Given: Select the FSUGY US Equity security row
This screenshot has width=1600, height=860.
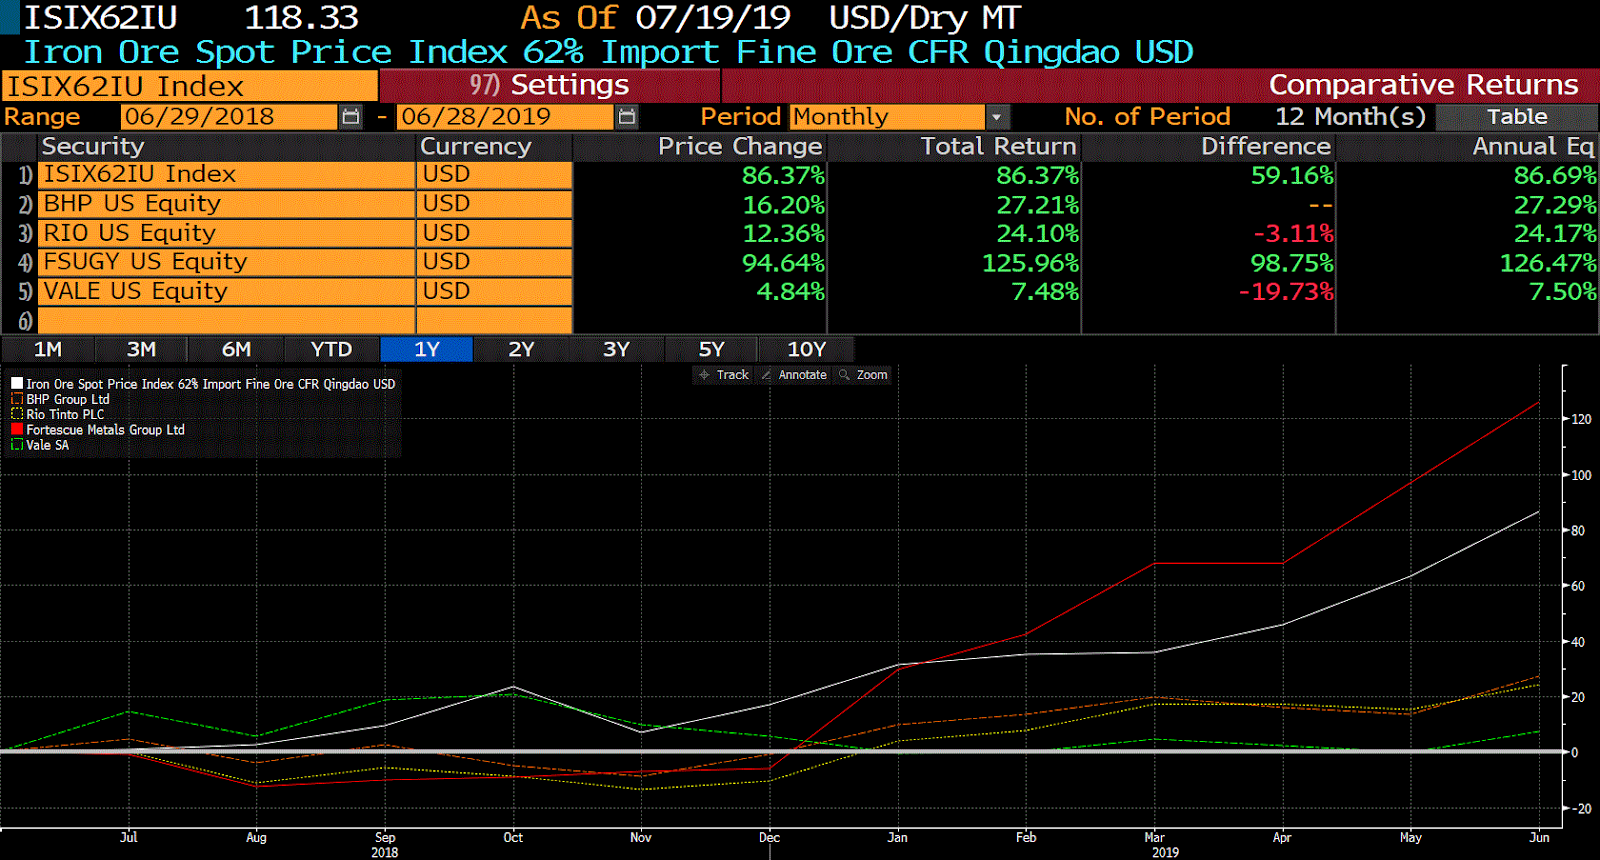Looking at the screenshot, I should (x=226, y=262).
